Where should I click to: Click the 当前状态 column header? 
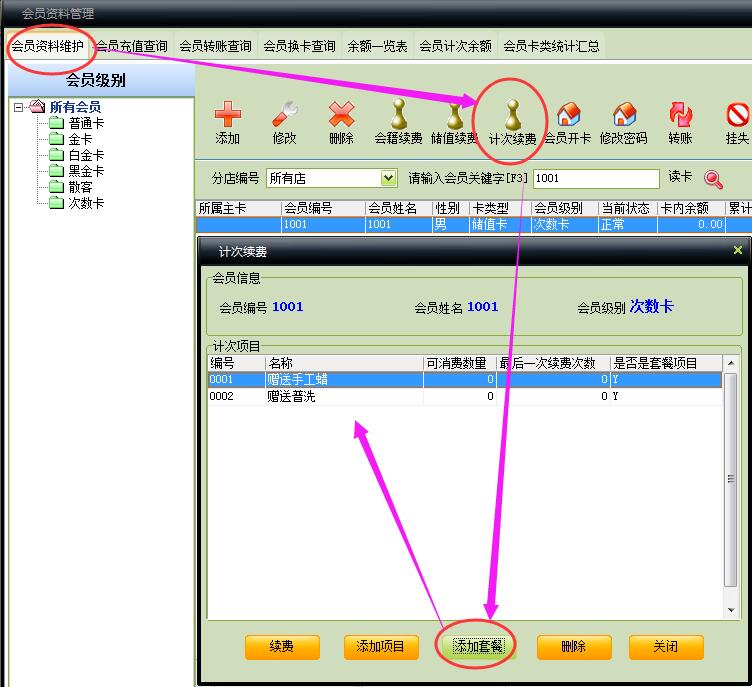(x=628, y=208)
